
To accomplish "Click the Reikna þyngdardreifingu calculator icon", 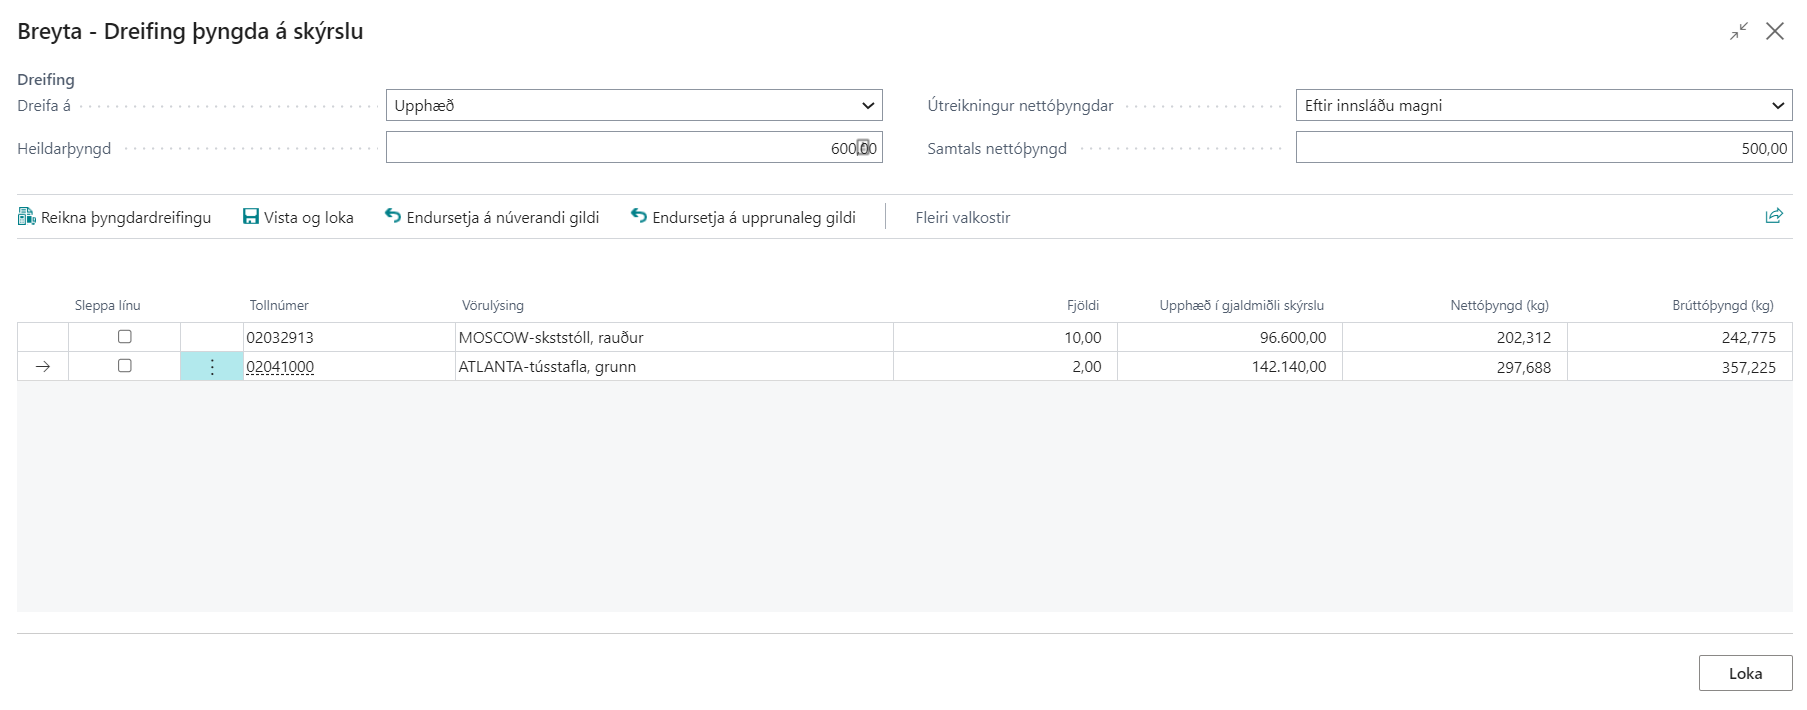I will tap(26, 217).
